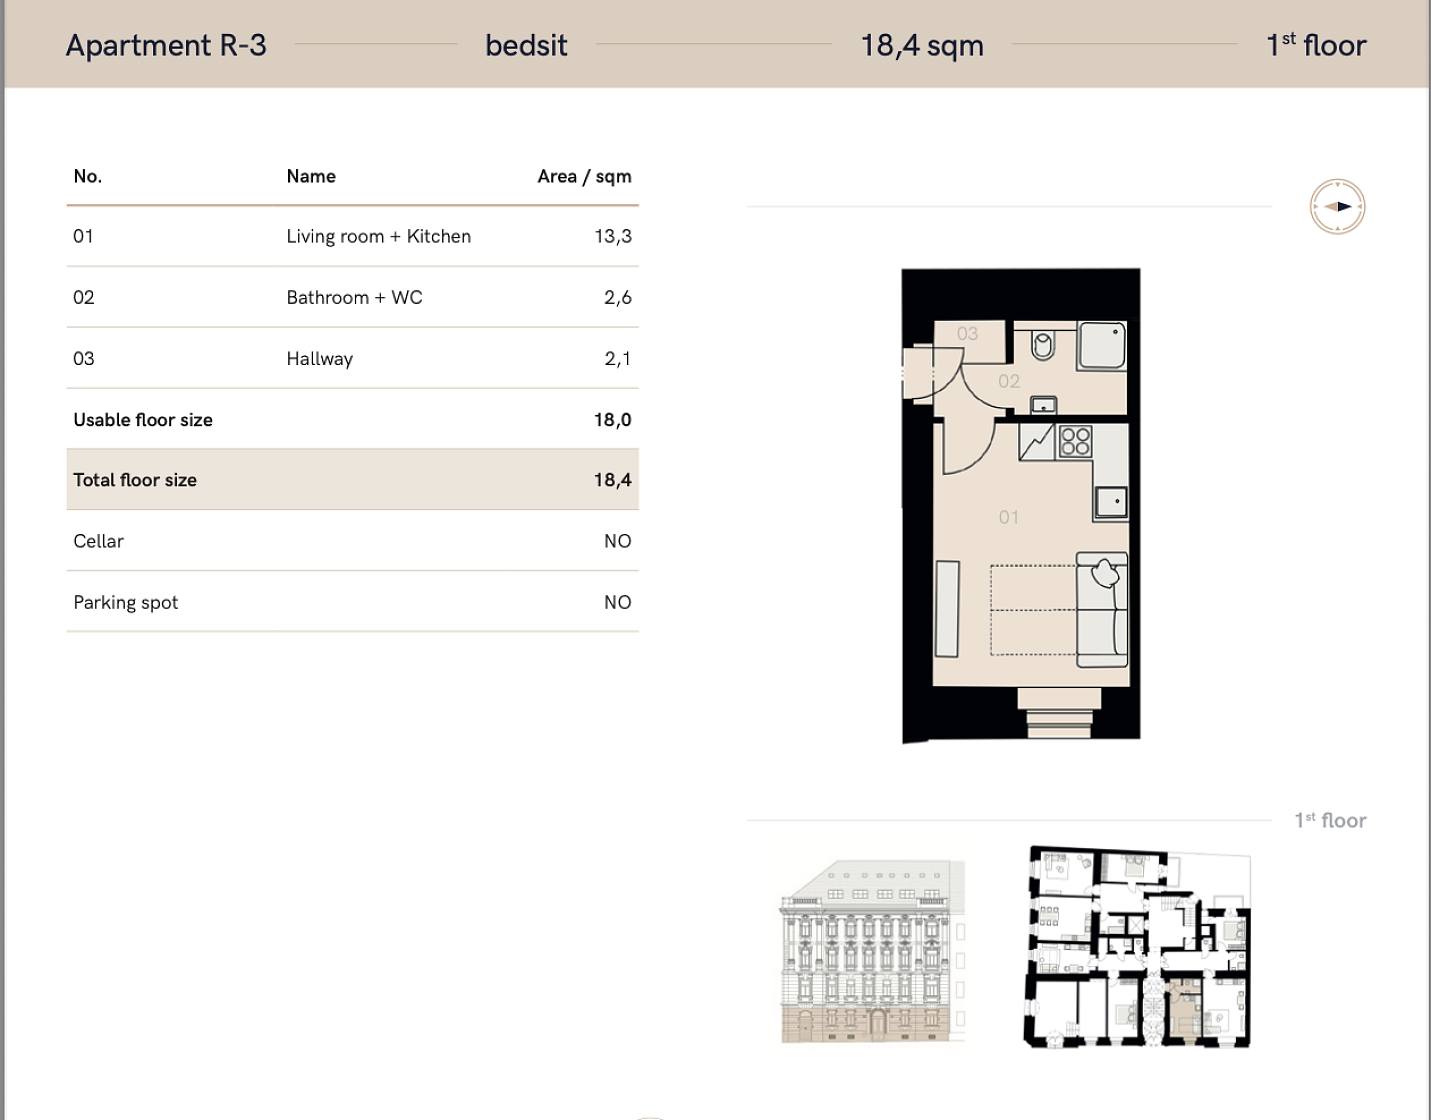Open the 1st floor overview plan thumbnail
Viewport: 1431px width, 1120px height.
tap(1139, 947)
